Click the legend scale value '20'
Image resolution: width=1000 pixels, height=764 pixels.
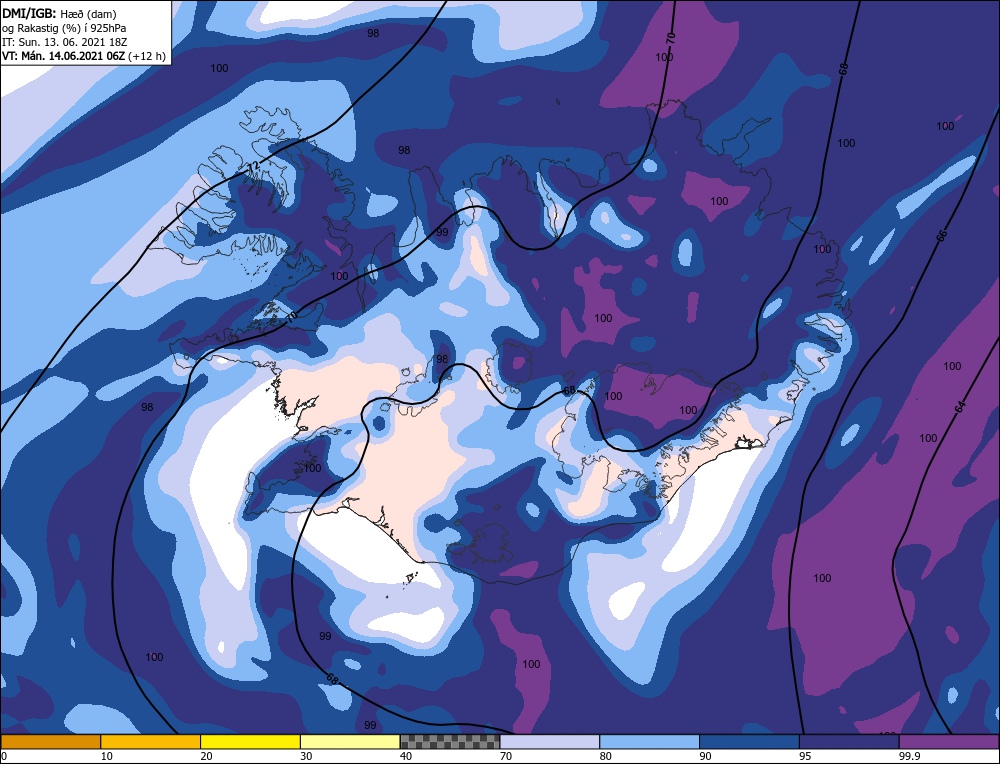pos(207,756)
